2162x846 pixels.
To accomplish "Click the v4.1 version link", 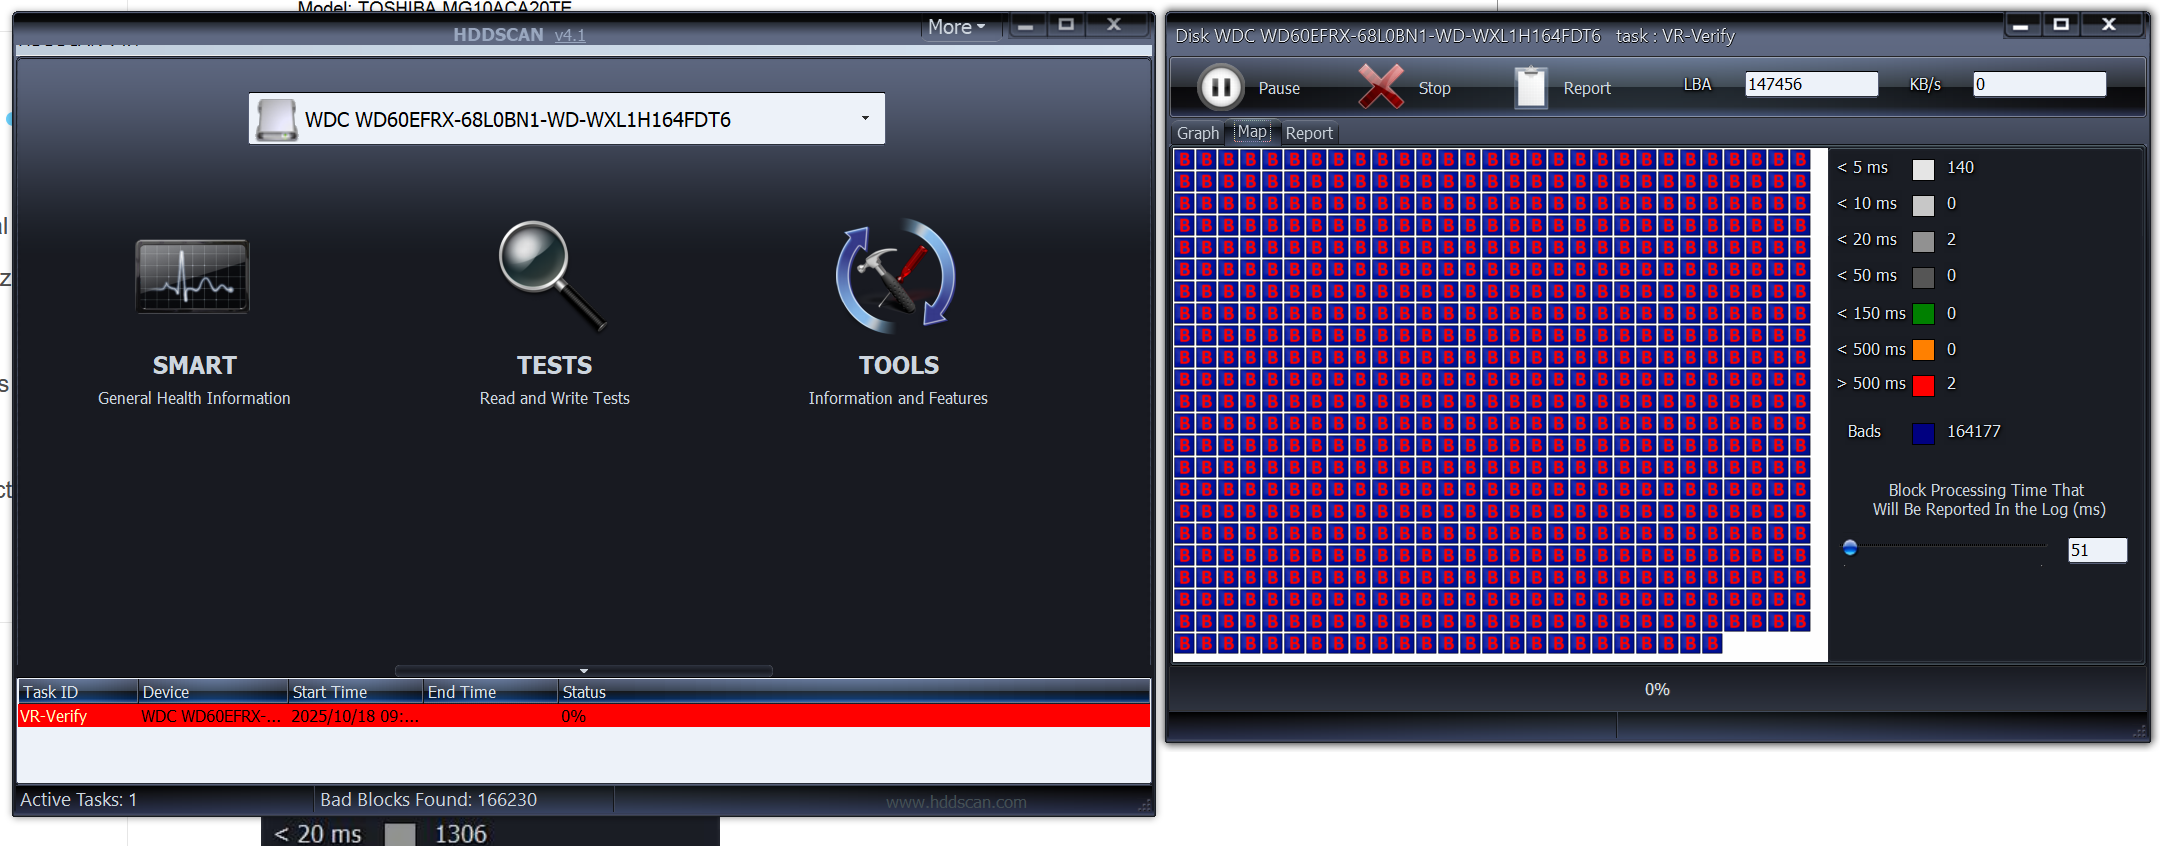I will tap(570, 35).
